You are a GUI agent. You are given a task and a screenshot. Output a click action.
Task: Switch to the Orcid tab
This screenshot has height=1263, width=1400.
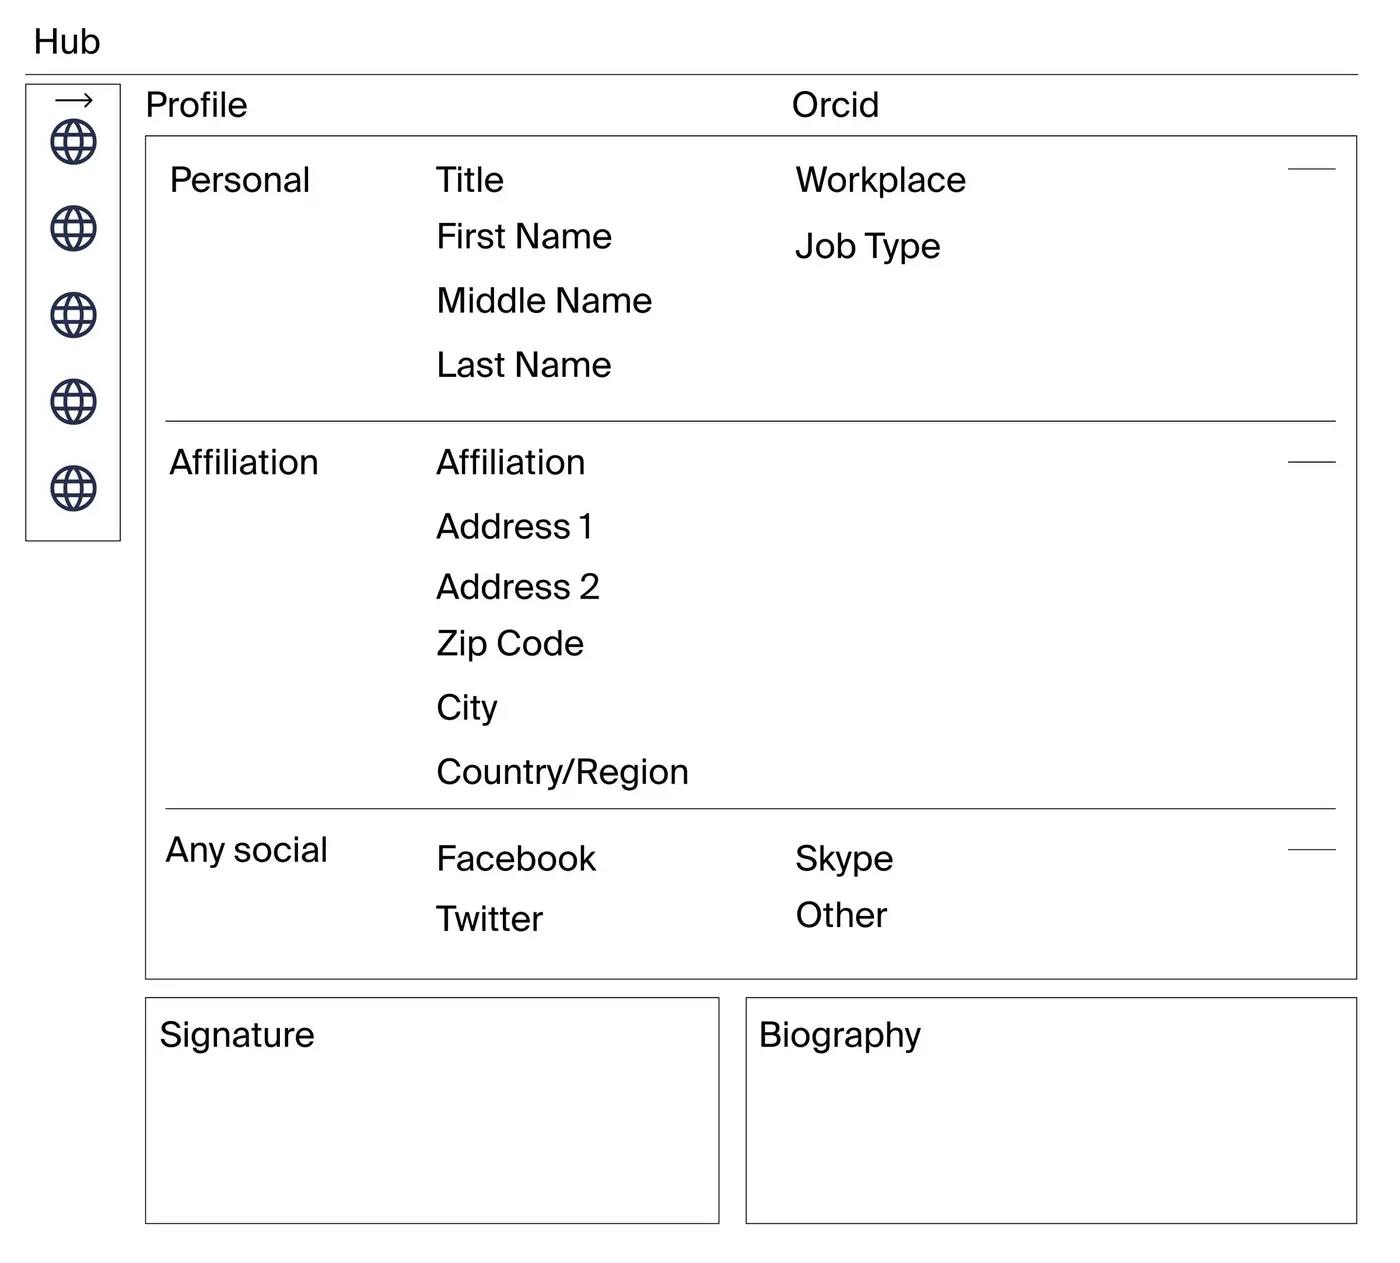coord(835,105)
